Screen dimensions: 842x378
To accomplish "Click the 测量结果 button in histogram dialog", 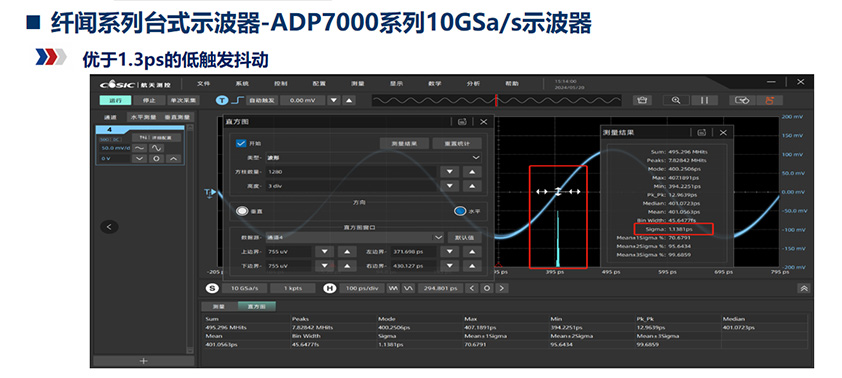I will (x=404, y=143).
